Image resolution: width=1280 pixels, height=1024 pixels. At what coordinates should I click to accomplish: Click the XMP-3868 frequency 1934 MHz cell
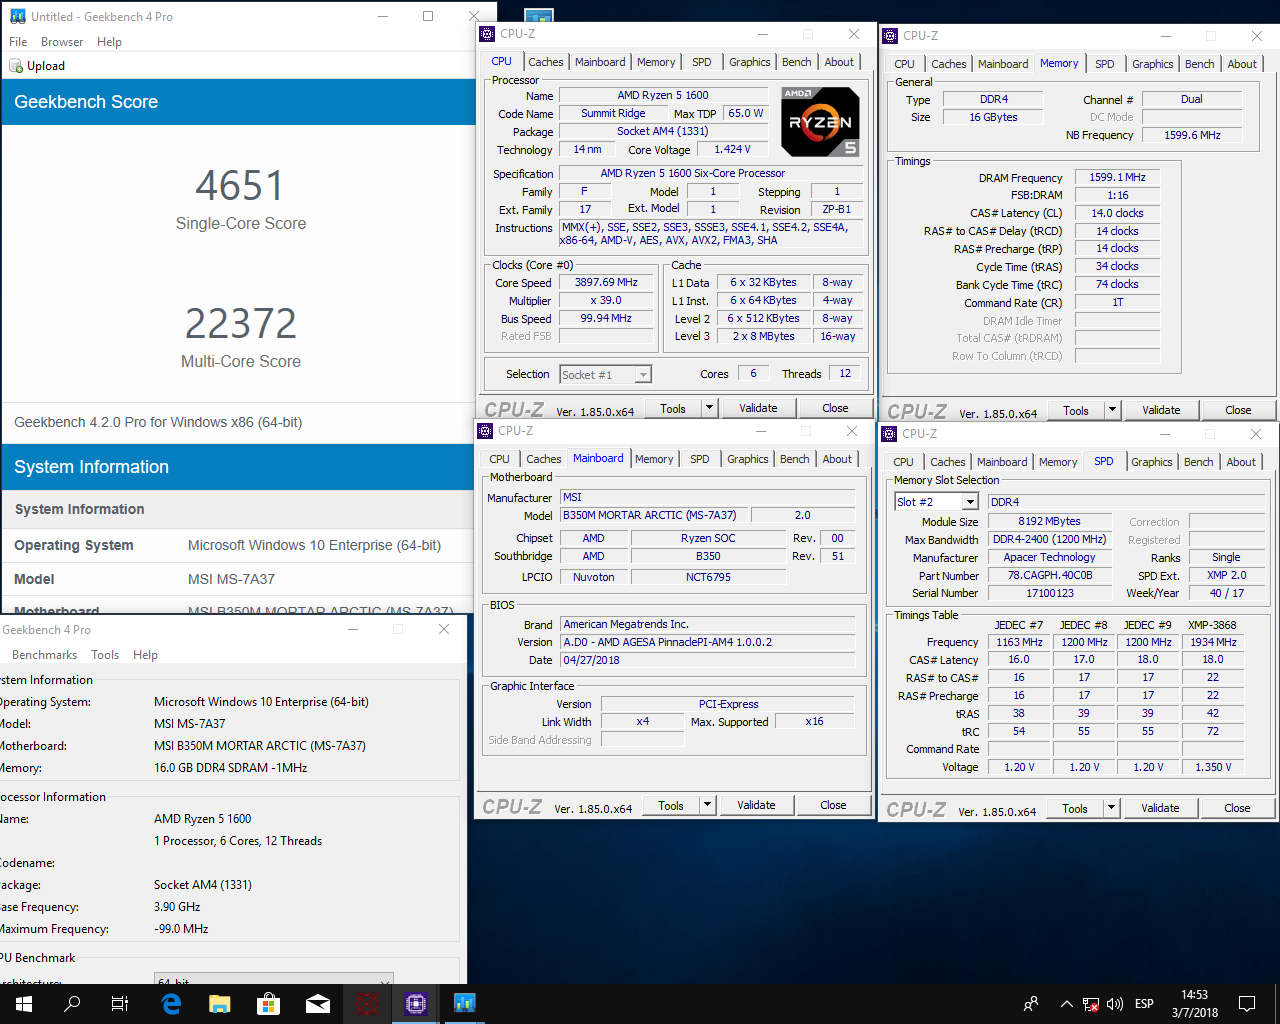coord(1213,642)
